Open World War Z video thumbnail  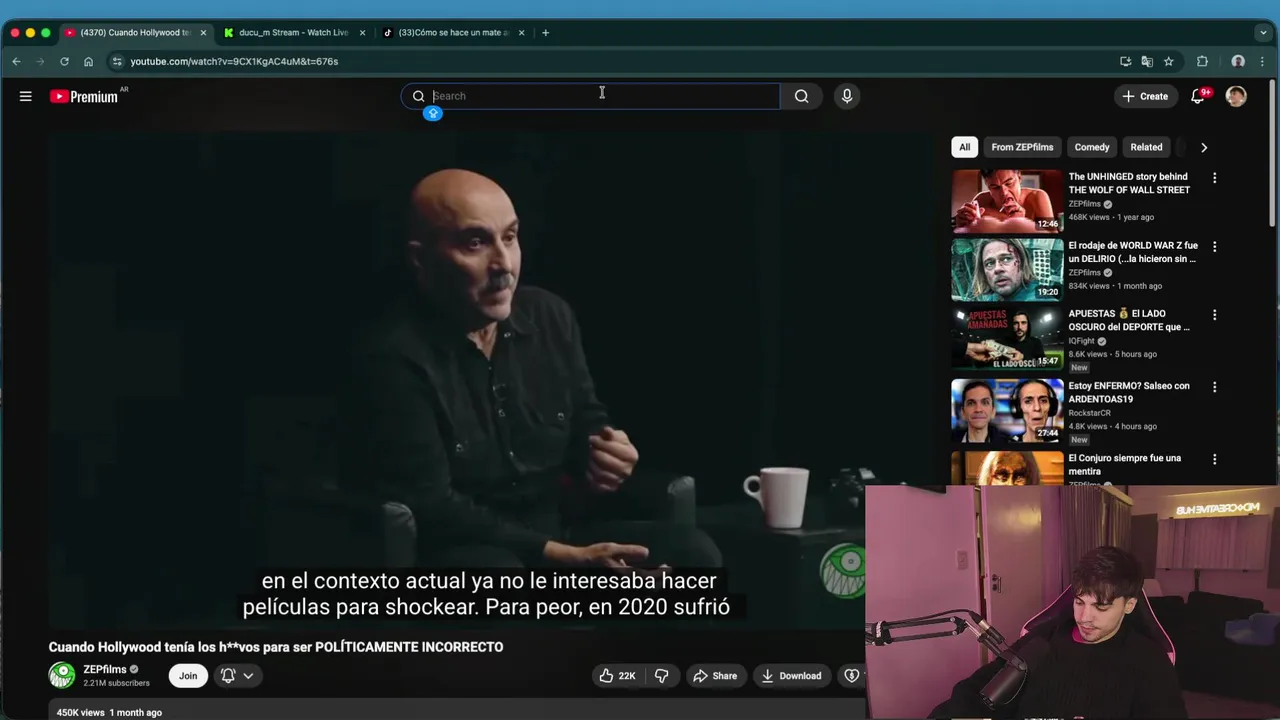click(1007, 270)
